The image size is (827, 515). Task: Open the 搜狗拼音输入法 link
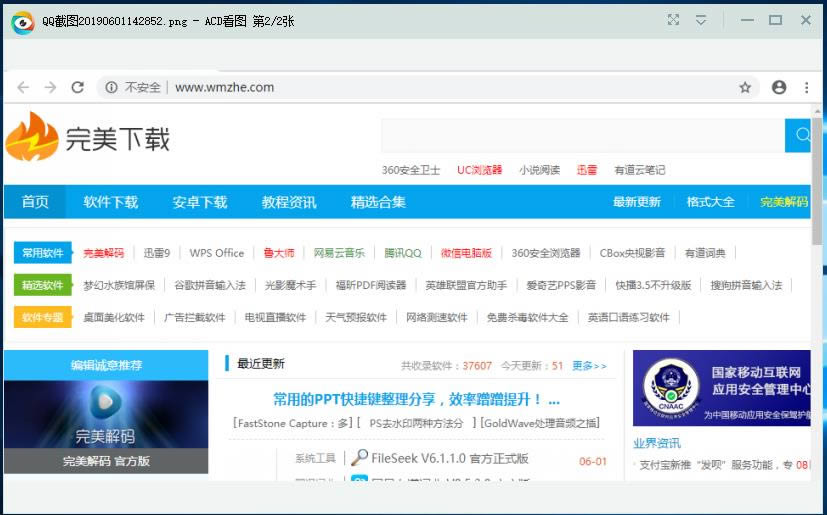point(746,285)
